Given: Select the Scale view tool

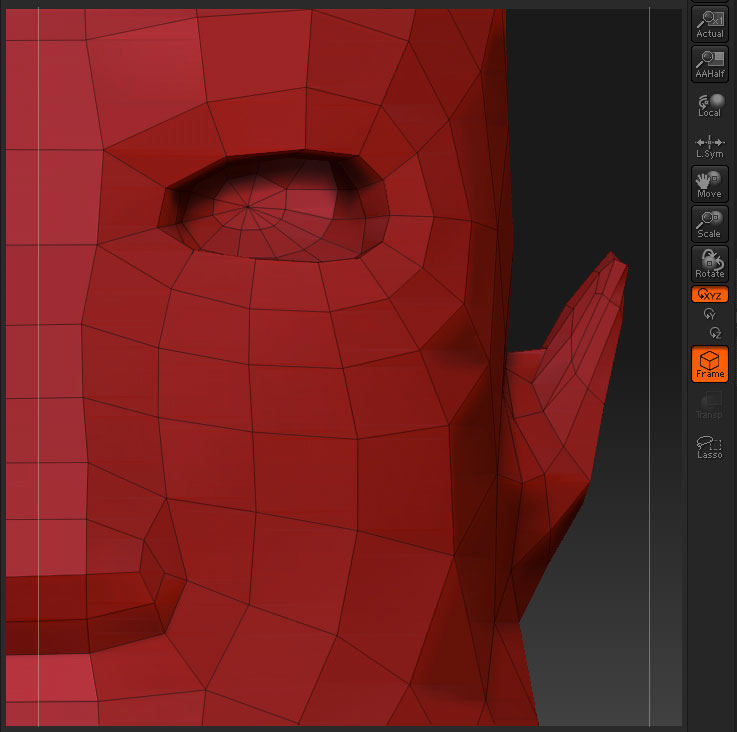Looking at the screenshot, I should point(710,224).
